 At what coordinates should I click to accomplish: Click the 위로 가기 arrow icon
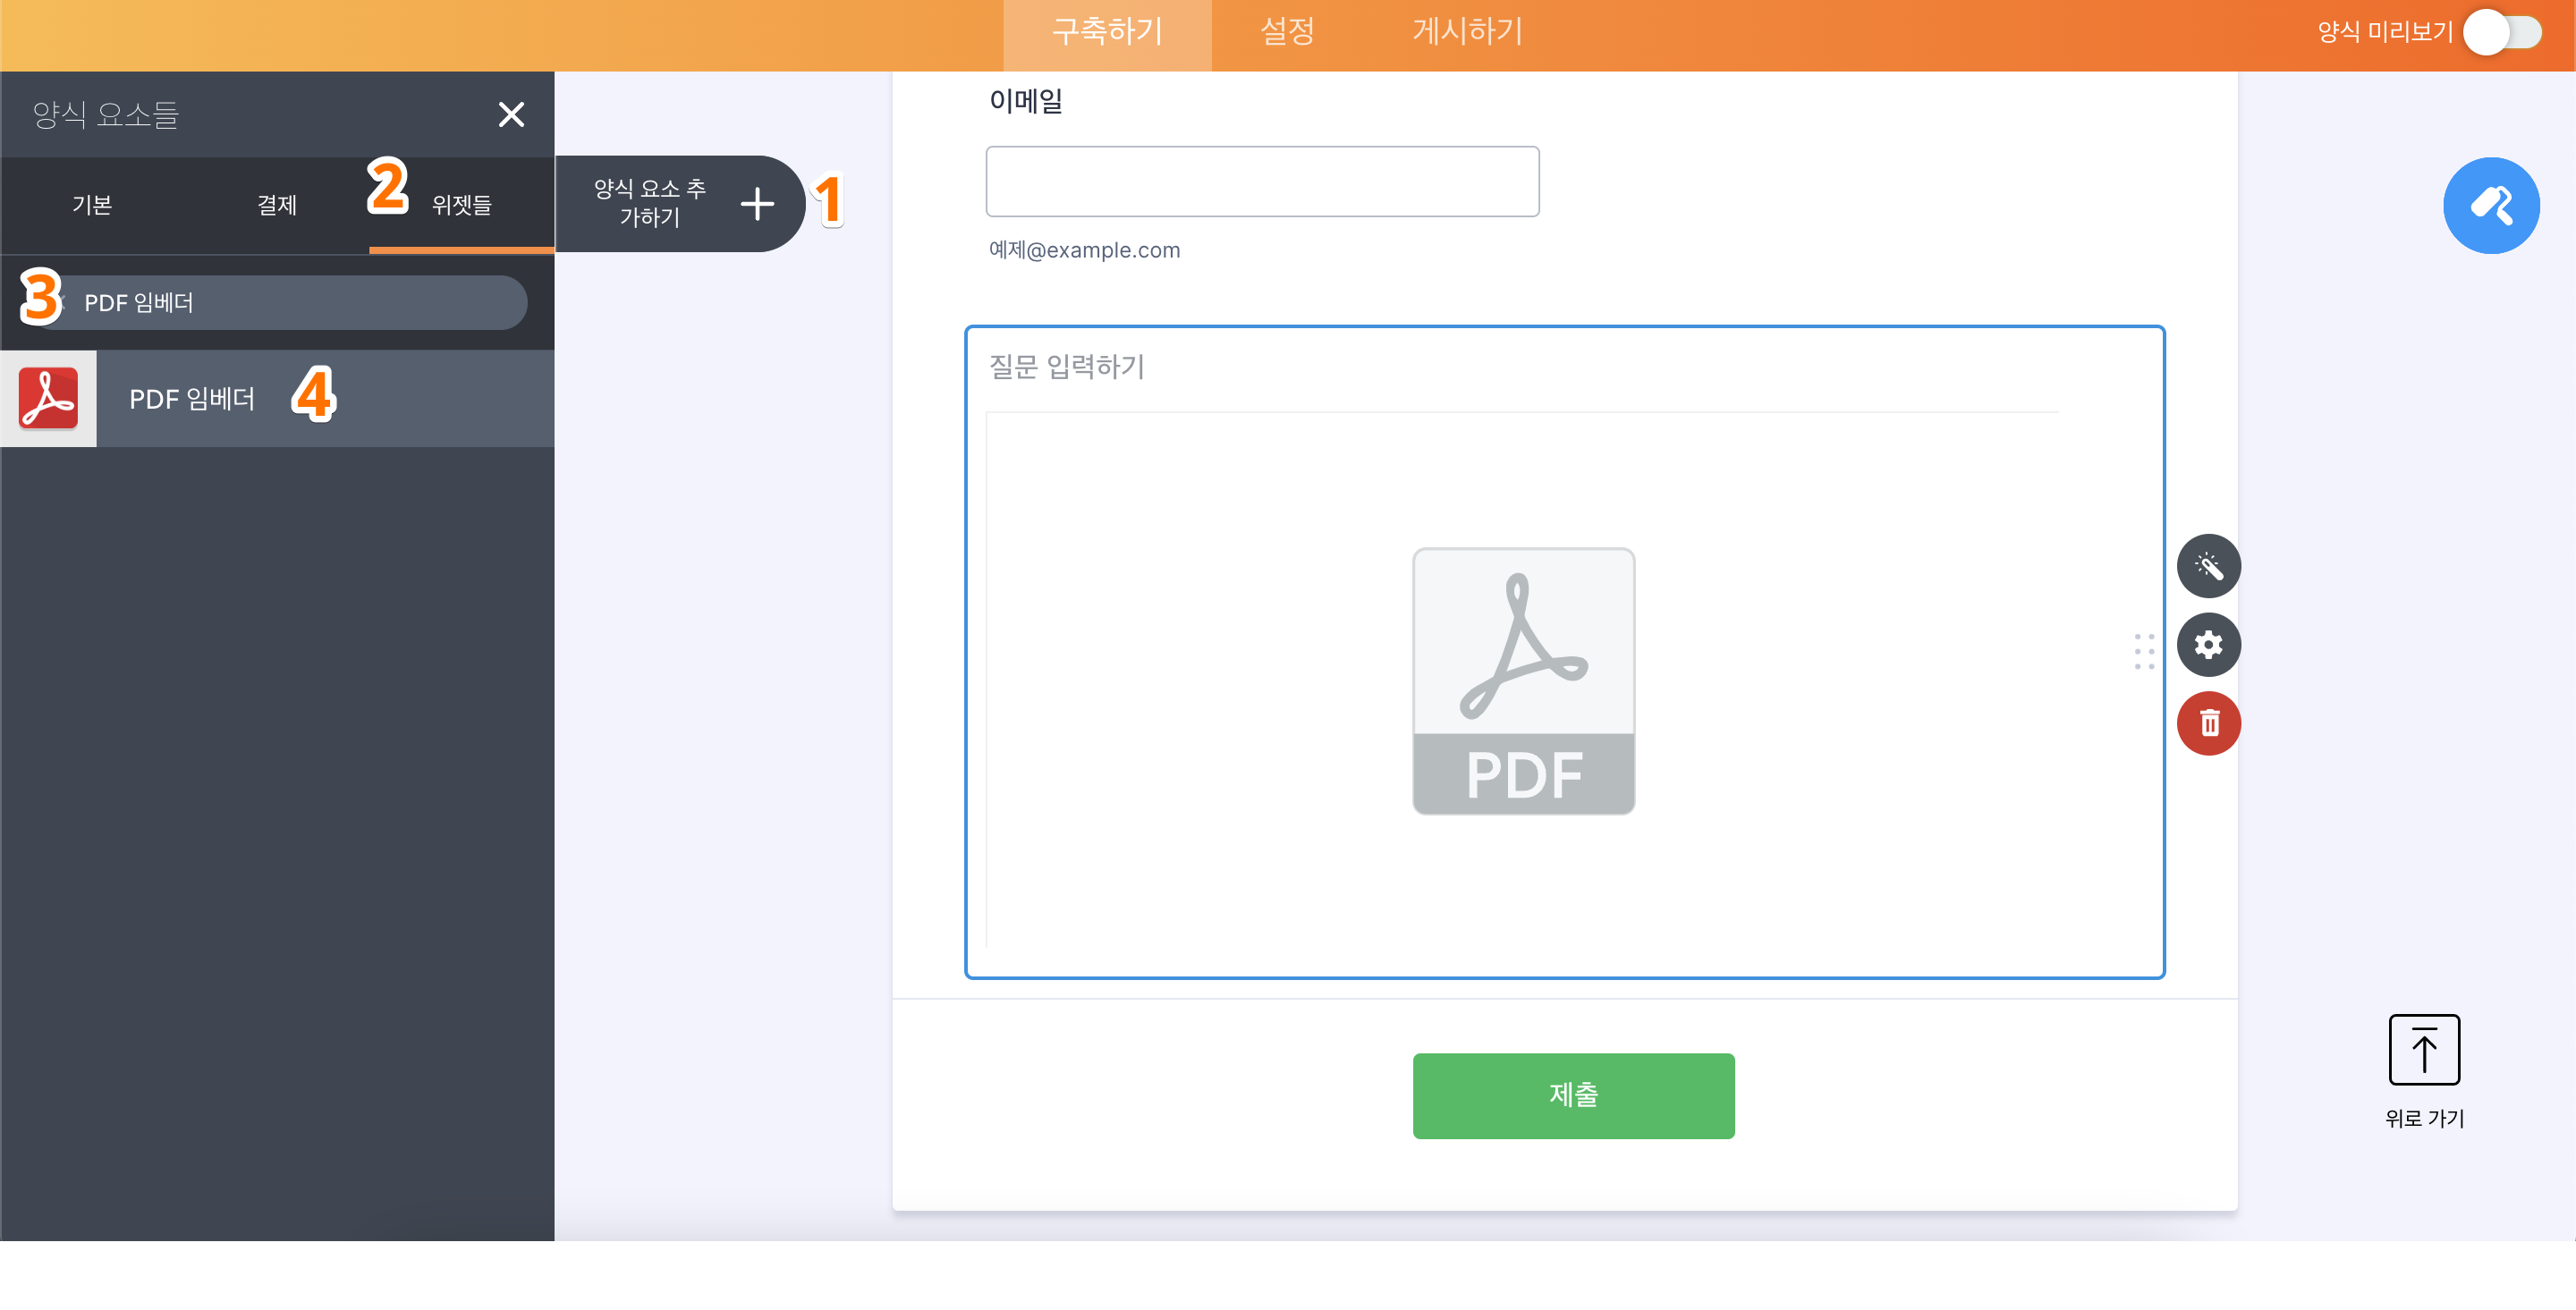coord(2424,1049)
